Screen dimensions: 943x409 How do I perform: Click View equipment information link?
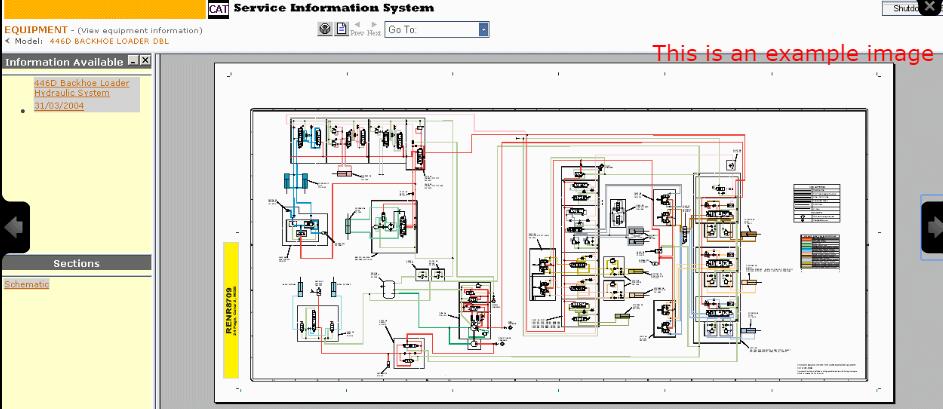point(140,31)
